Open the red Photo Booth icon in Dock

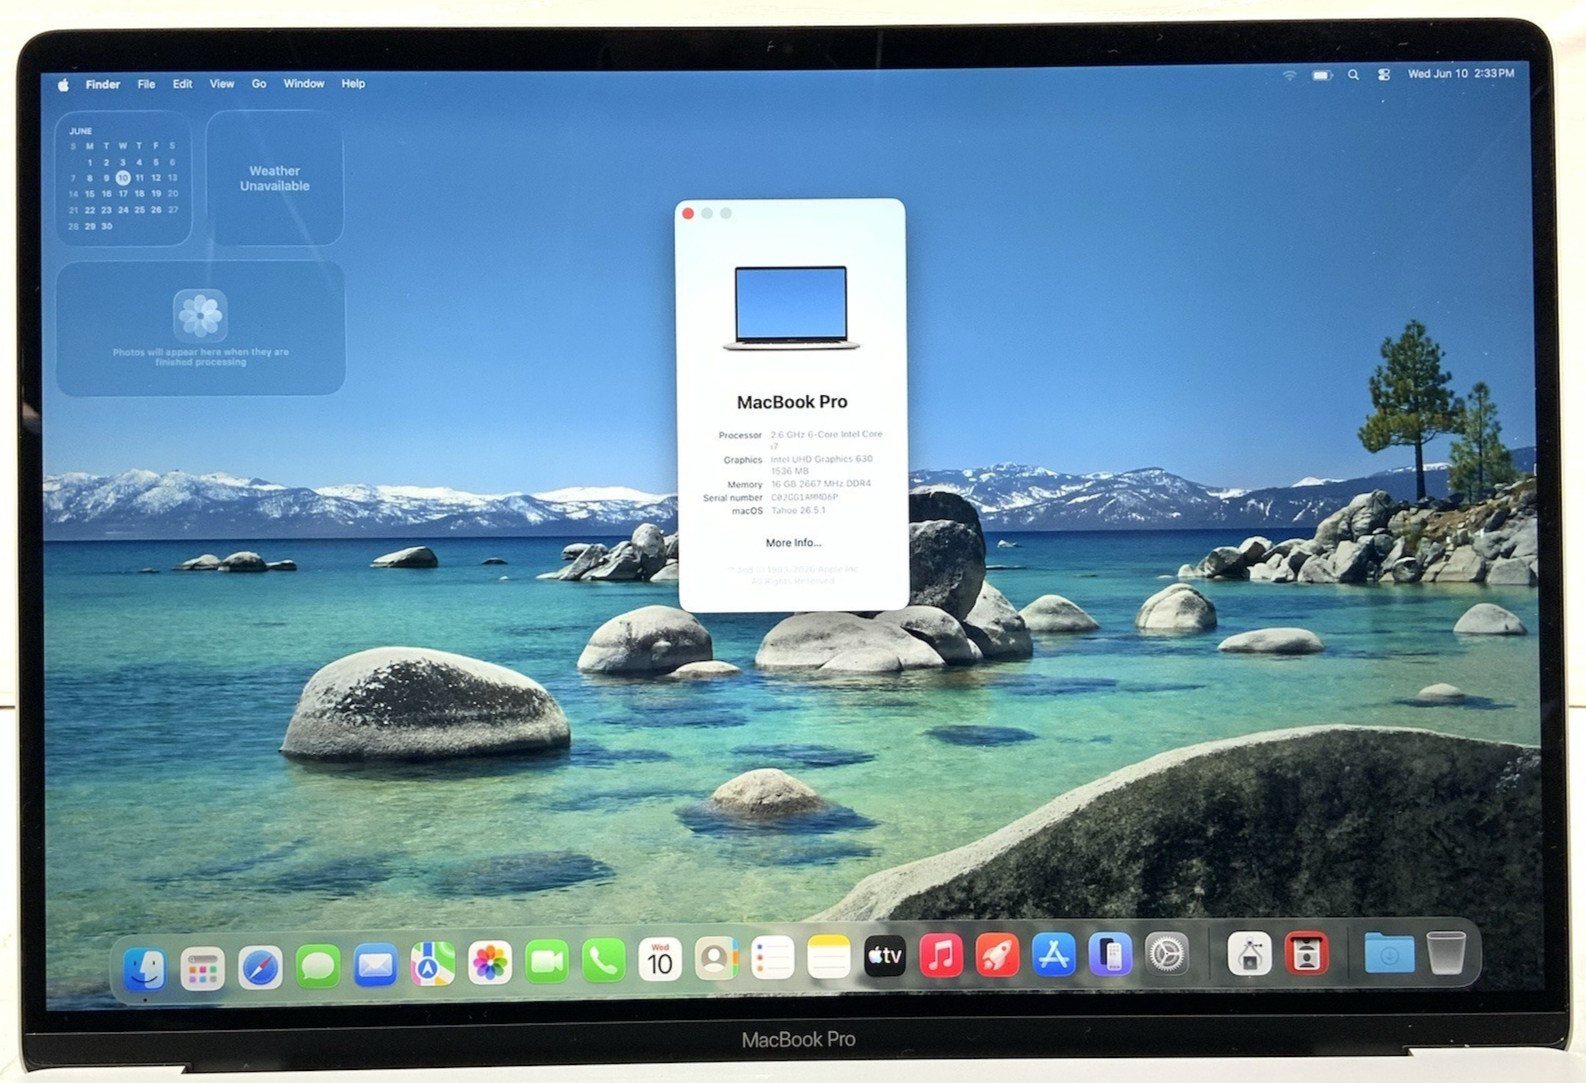coord(1307,954)
